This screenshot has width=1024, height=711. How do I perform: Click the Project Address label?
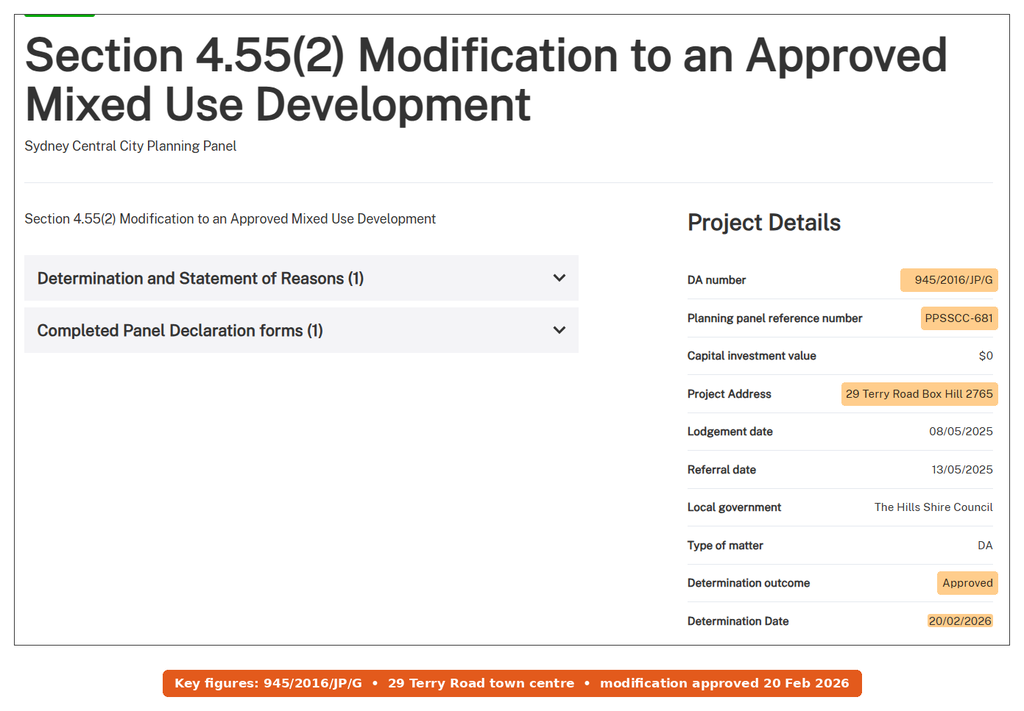pyautogui.click(x=729, y=394)
